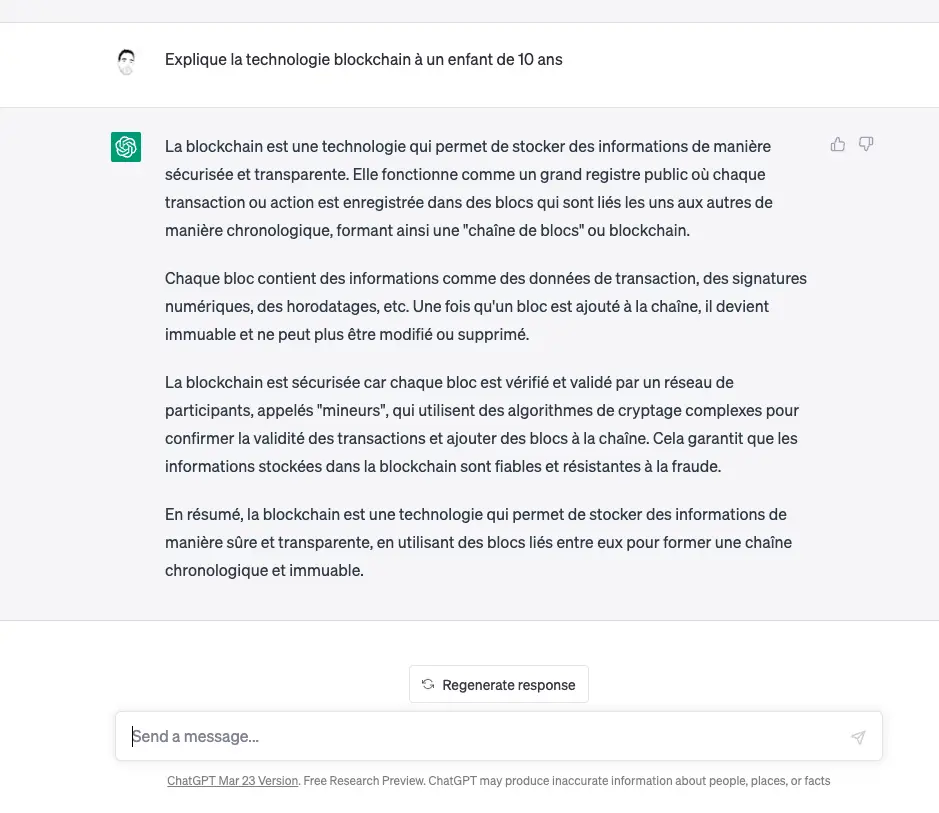The height and width of the screenshot is (813, 939).
Task: Open the ChatGPT Mar 23 Version link
Action: pyautogui.click(x=232, y=781)
